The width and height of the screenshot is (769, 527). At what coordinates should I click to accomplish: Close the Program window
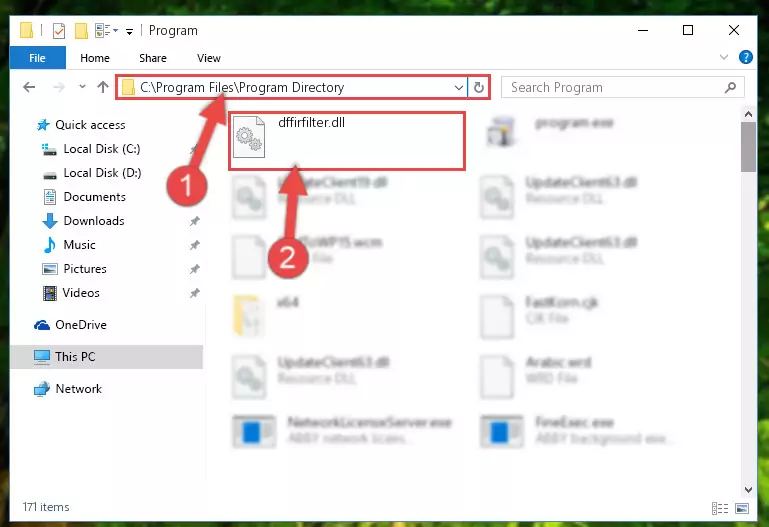pyautogui.click(x=734, y=30)
